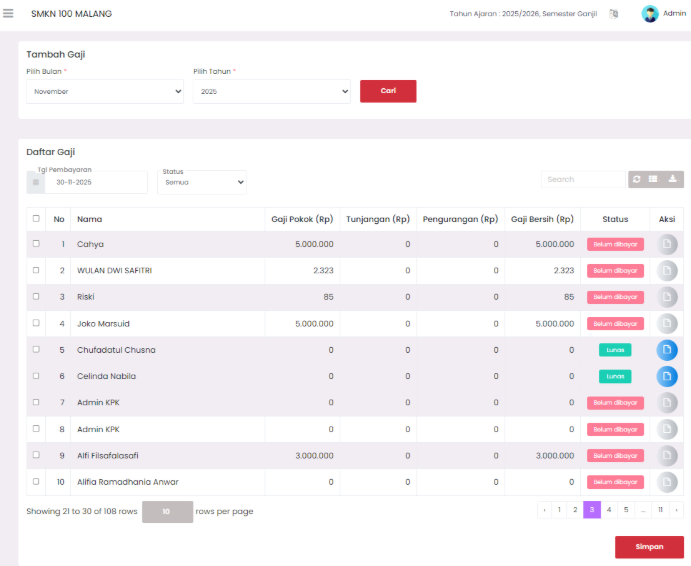Jump to last page 11
Image resolution: width=691 pixels, height=566 pixels.
(660, 510)
